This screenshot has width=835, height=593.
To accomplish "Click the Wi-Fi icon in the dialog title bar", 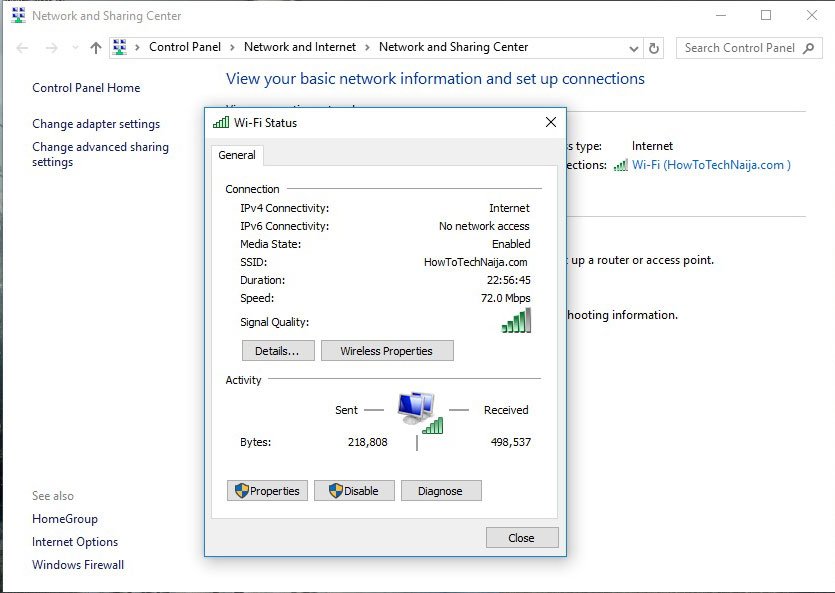I will (221, 122).
